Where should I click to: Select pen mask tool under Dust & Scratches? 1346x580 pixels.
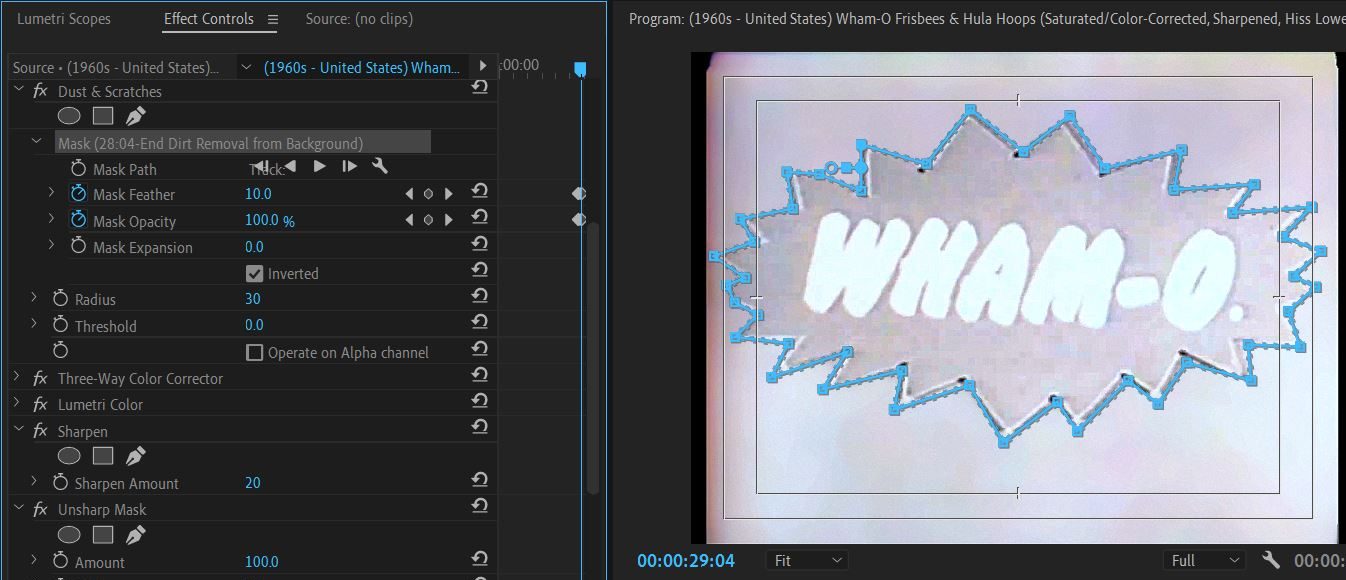(x=135, y=116)
